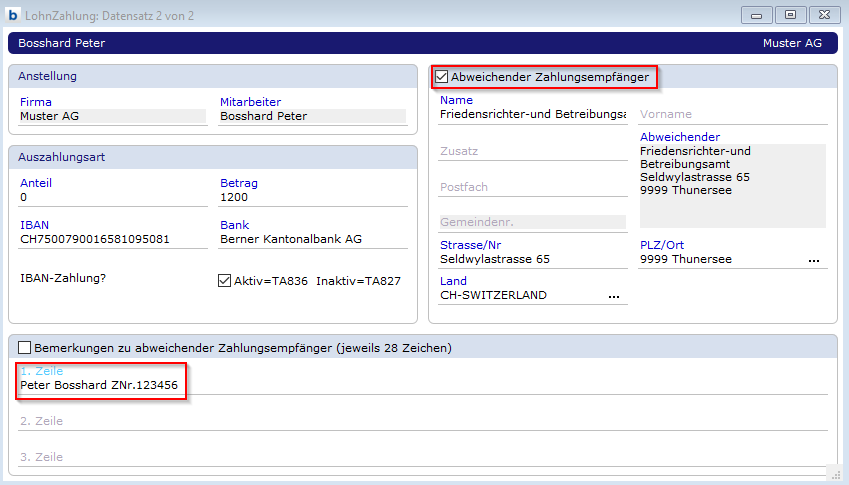
Task: Toggle the IBAN-Zahlung Aktiv=TA836 checkbox
Action: 225,281
